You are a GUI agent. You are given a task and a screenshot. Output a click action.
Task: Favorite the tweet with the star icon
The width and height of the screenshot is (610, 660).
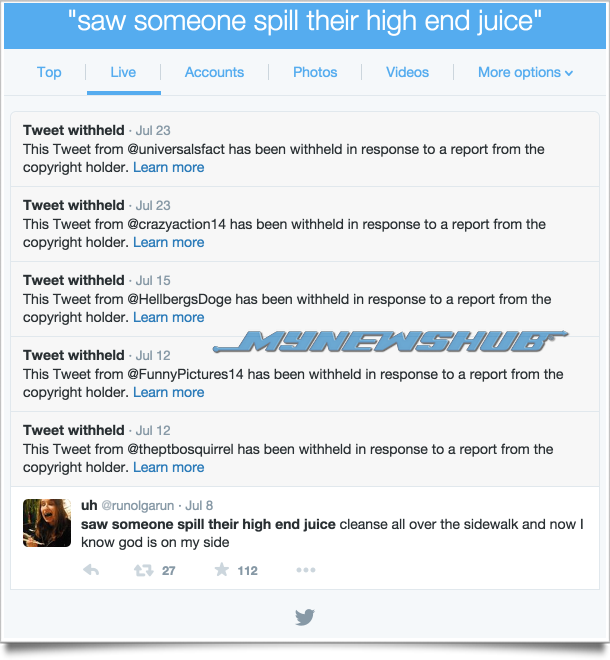pyautogui.click(x=221, y=570)
